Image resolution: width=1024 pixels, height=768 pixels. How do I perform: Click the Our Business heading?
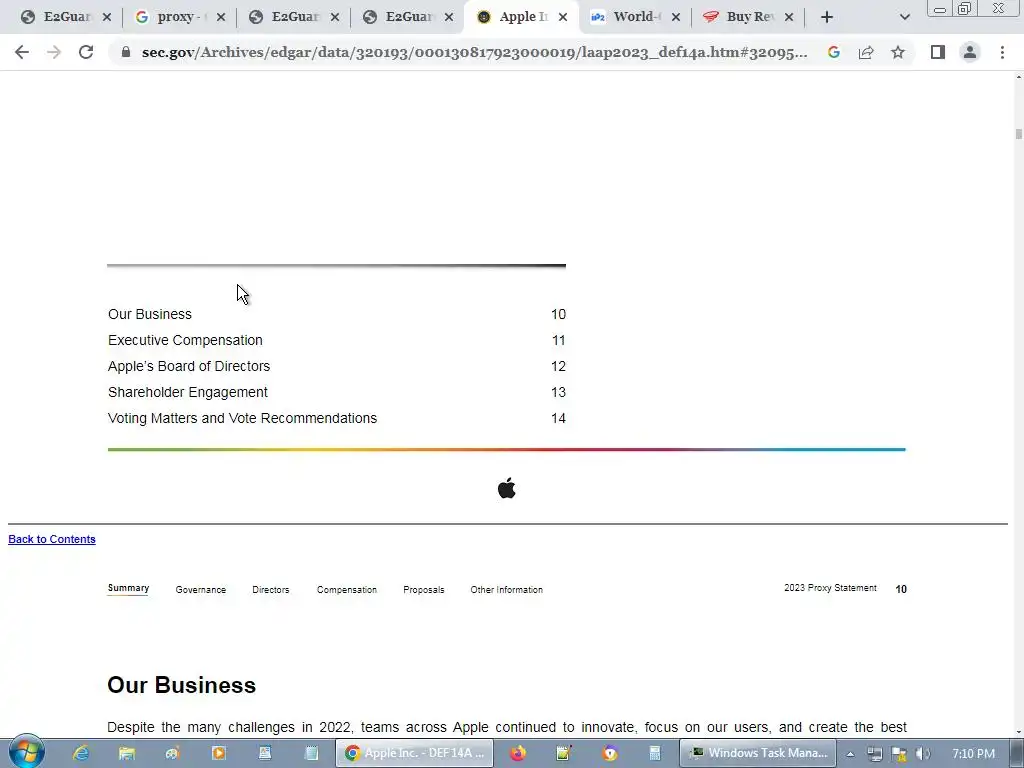coord(182,685)
